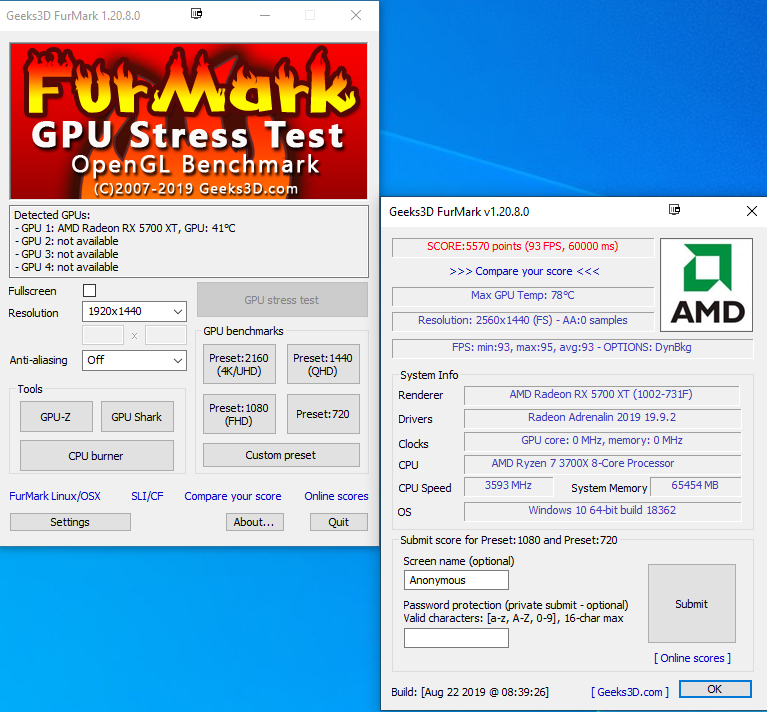Open the About... dialog
This screenshot has height=712, width=767.
click(x=254, y=522)
